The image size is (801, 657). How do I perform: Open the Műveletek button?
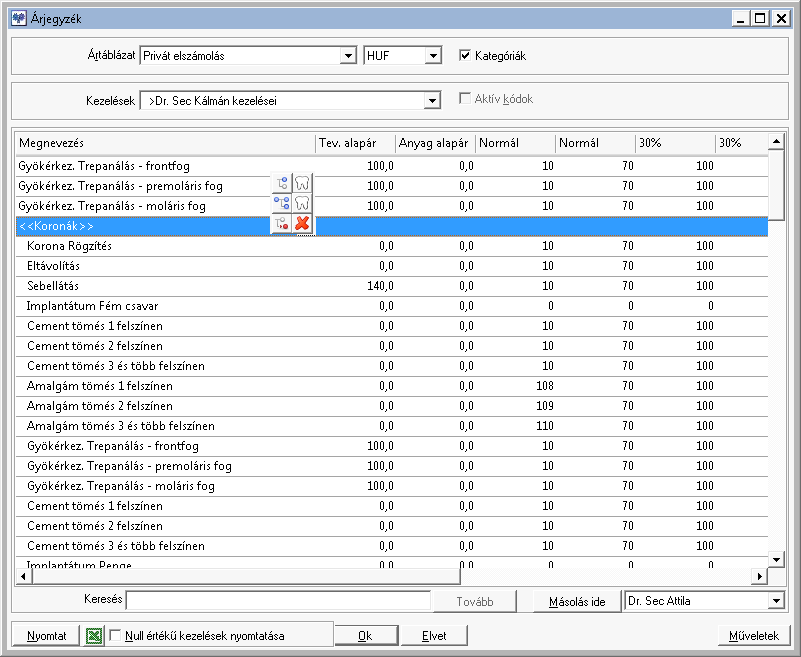[753, 636]
